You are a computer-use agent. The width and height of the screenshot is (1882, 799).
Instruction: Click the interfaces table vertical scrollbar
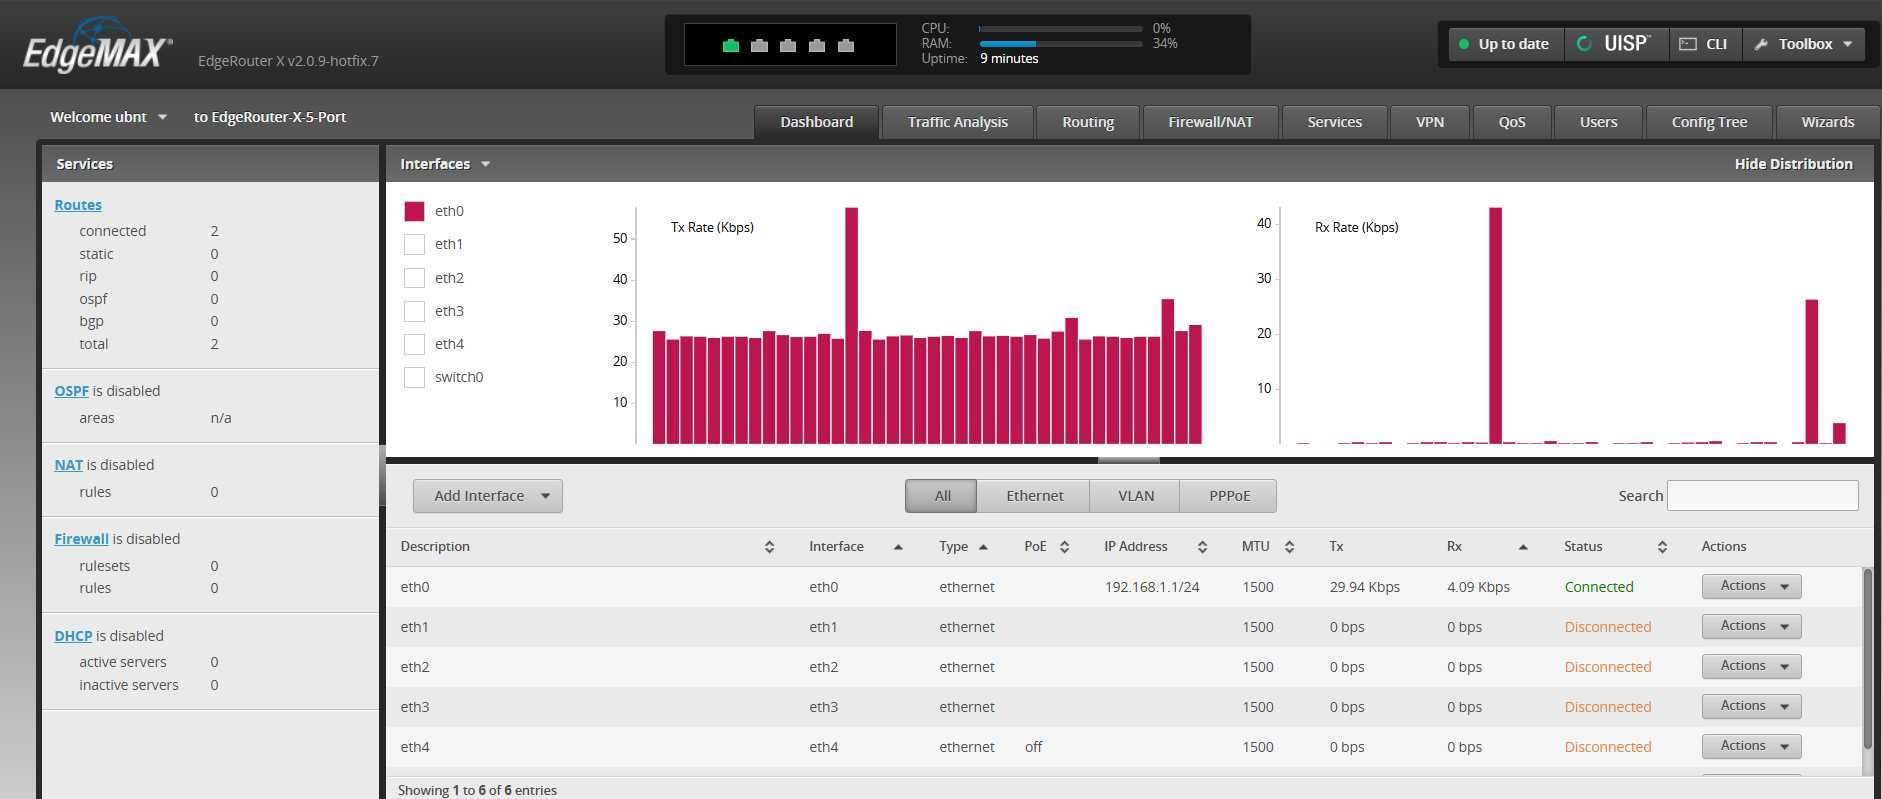click(x=1867, y=658)
